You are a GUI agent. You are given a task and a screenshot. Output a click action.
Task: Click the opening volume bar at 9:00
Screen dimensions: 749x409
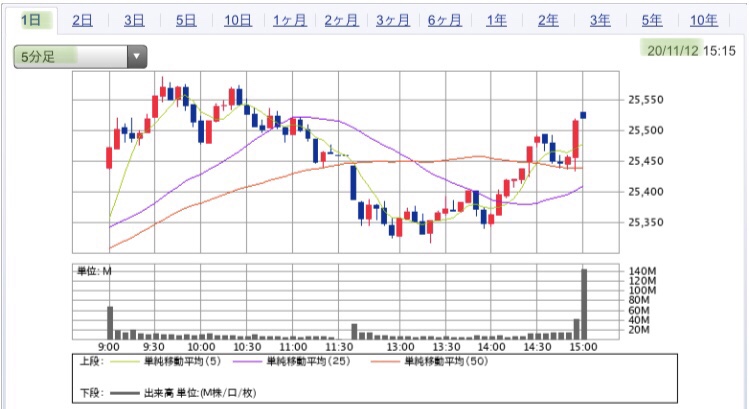click(110, 323)
